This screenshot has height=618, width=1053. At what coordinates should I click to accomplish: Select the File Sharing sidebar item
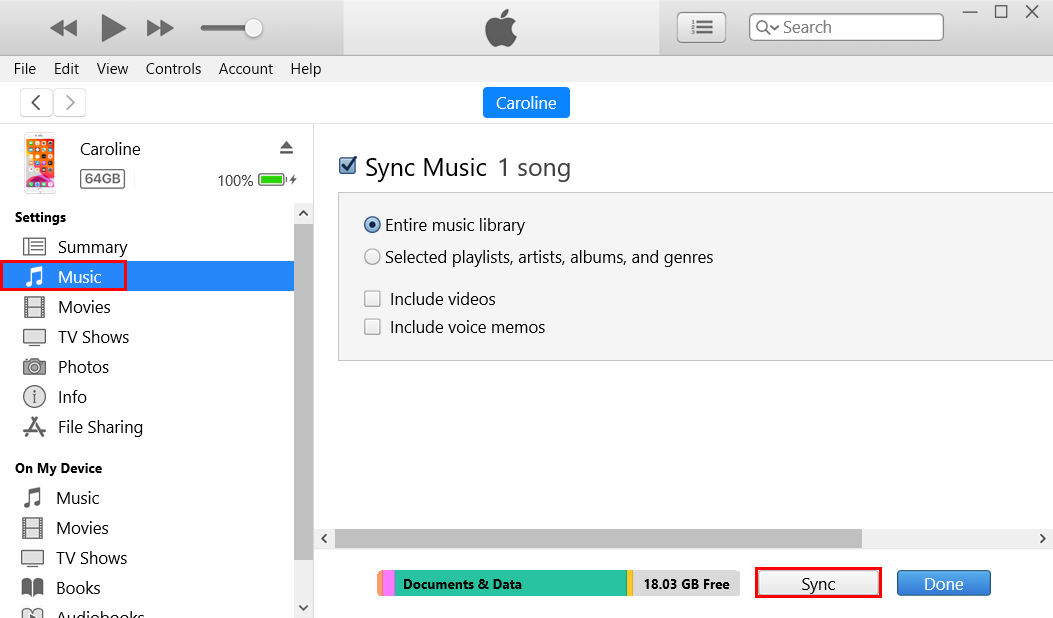(33, 427)
